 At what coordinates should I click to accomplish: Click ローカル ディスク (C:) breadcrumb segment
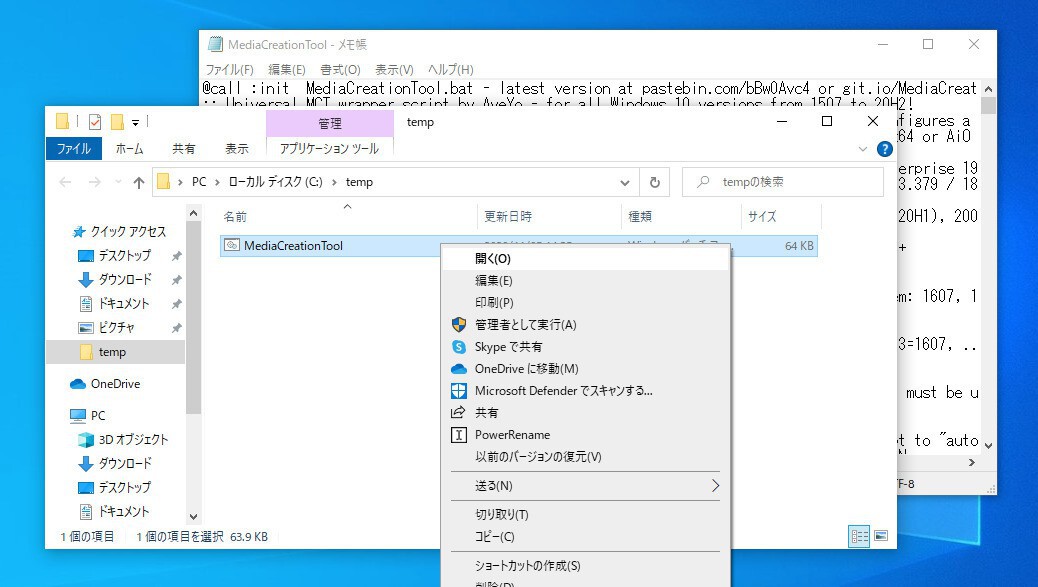[x=275, y=182]
